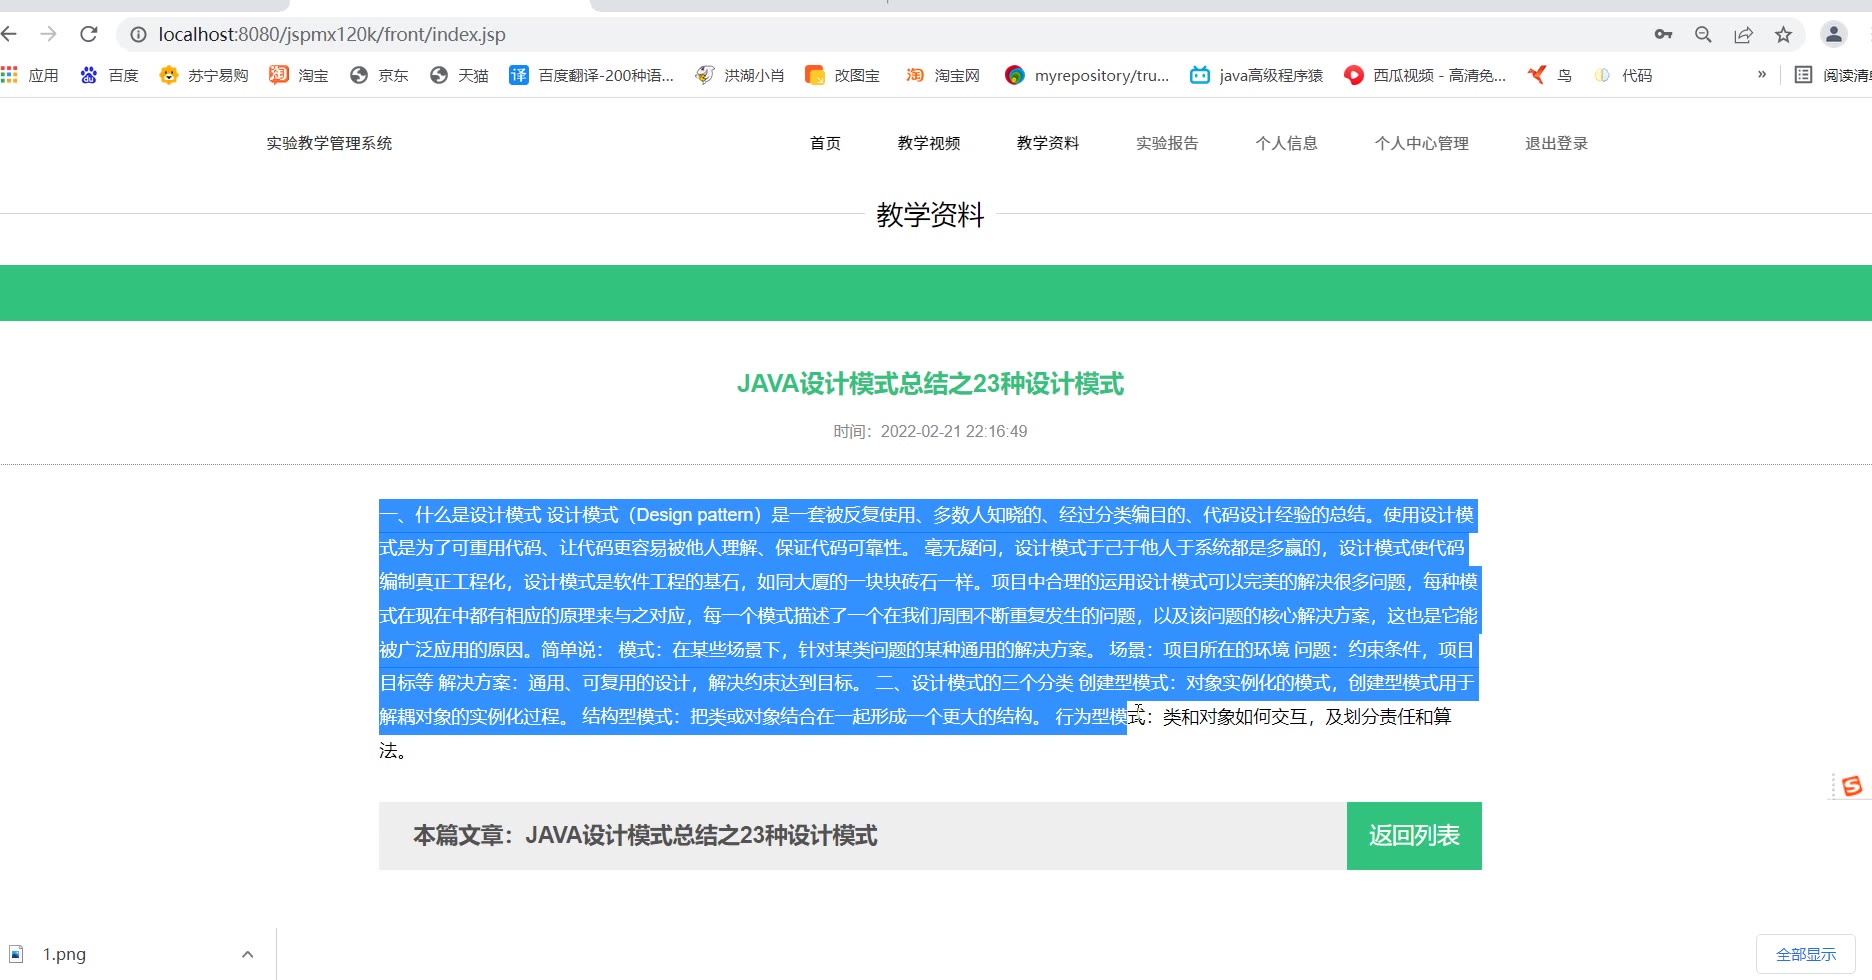The width and height of the screenshot is (1872, 980).
Task: Click the timestamp 2022-02-21 22:16:49
Action: (954, 431)
